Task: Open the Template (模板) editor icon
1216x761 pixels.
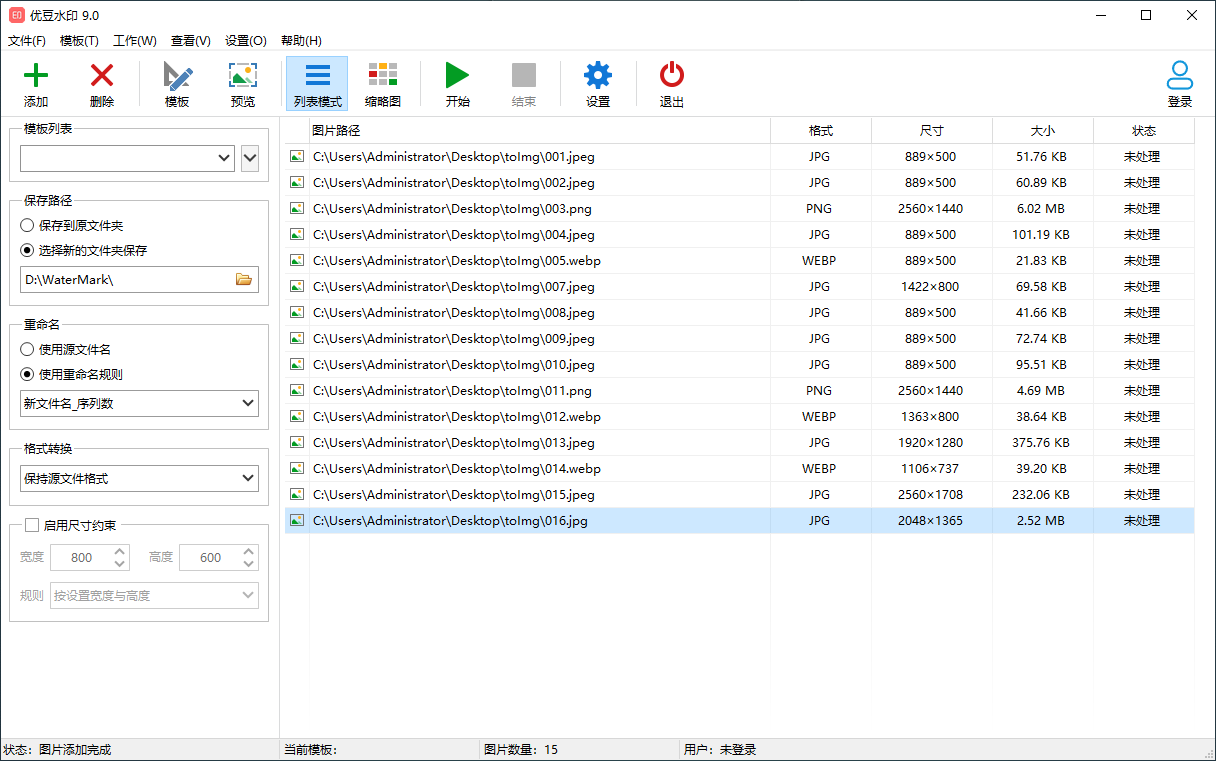Action: click(177, 75)
